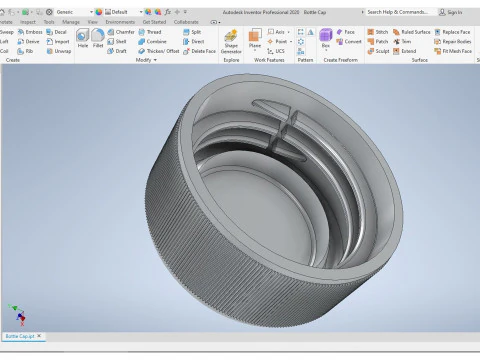This screenshot has width=480, height=360.
Task: Apply a Decal
Action: (57, 32)
